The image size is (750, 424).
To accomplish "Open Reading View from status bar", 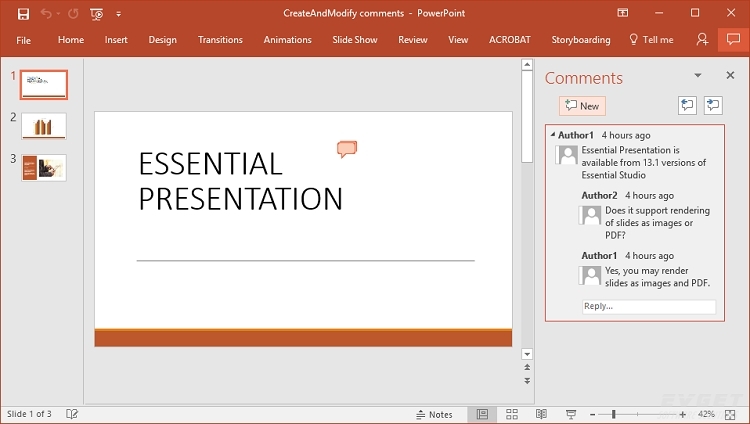I will click(541, 414).
